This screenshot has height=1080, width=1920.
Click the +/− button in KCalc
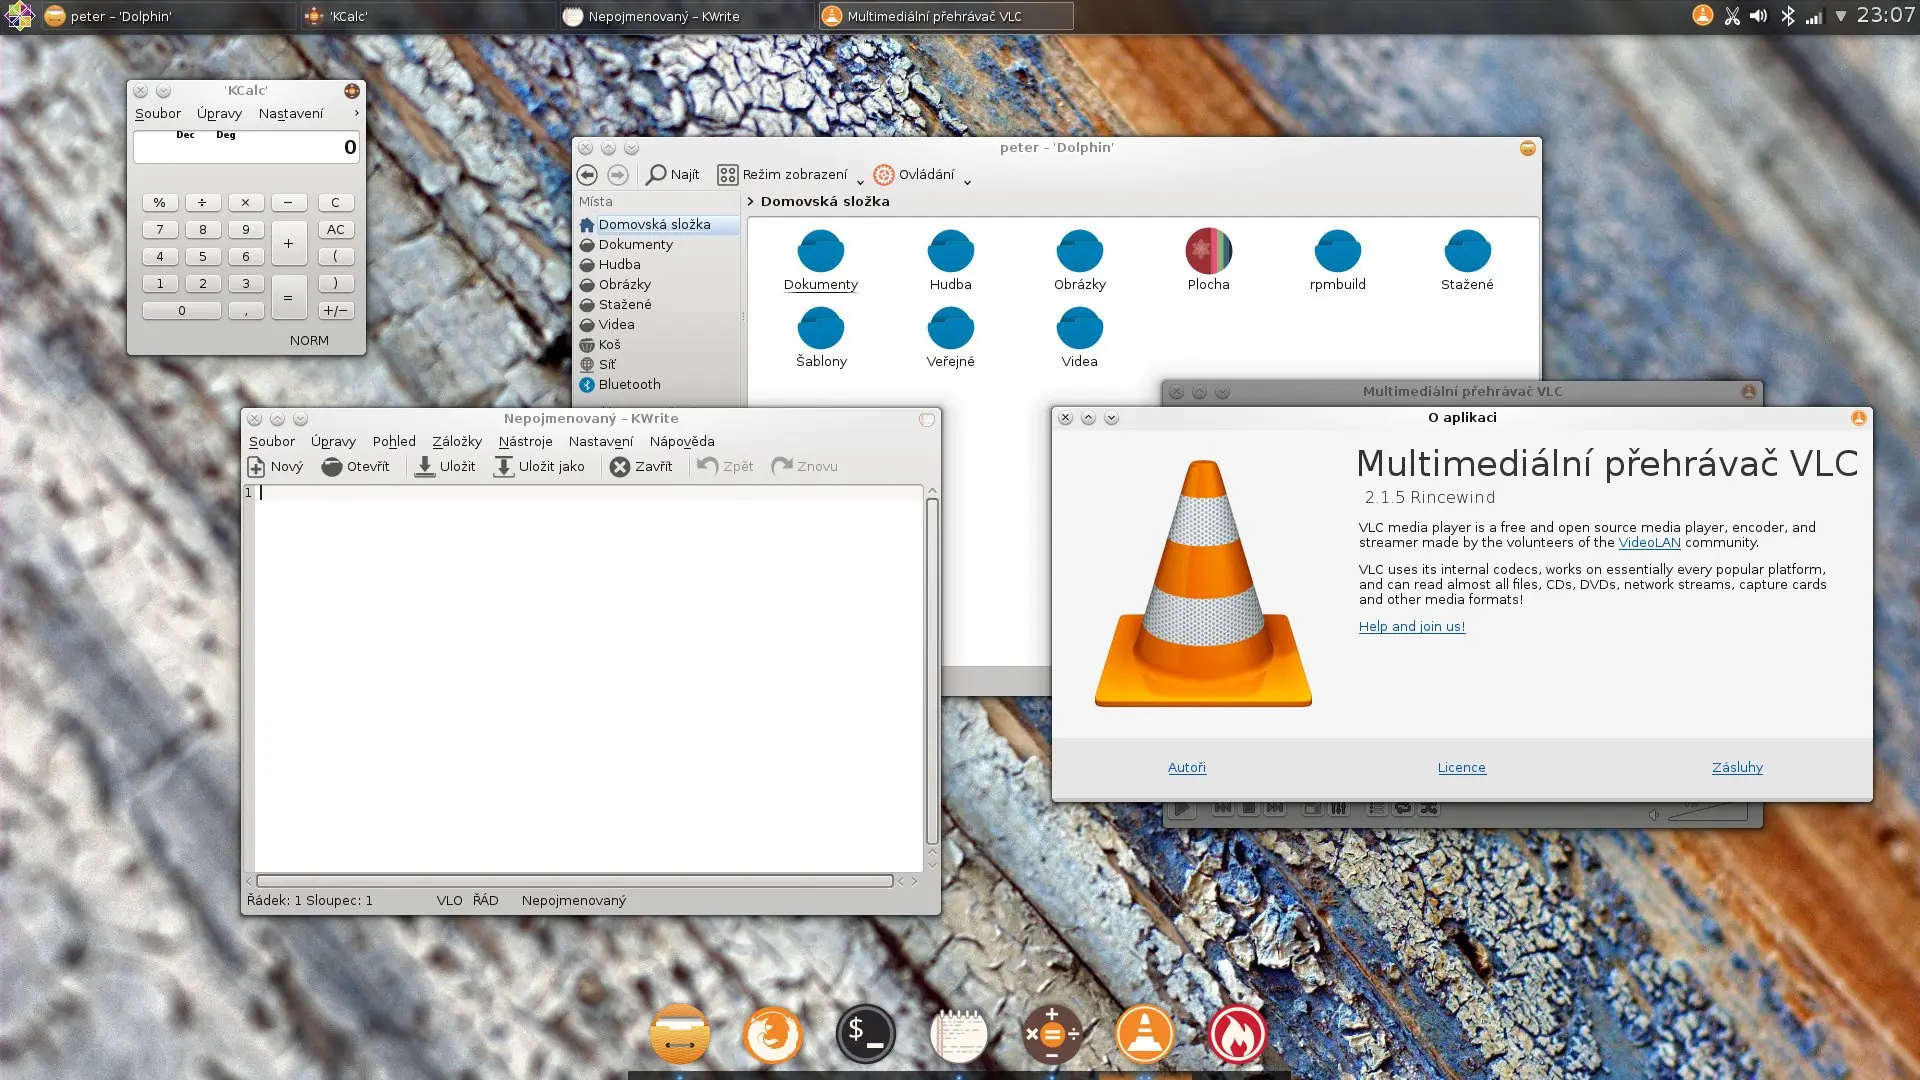[x=336, y=311]
